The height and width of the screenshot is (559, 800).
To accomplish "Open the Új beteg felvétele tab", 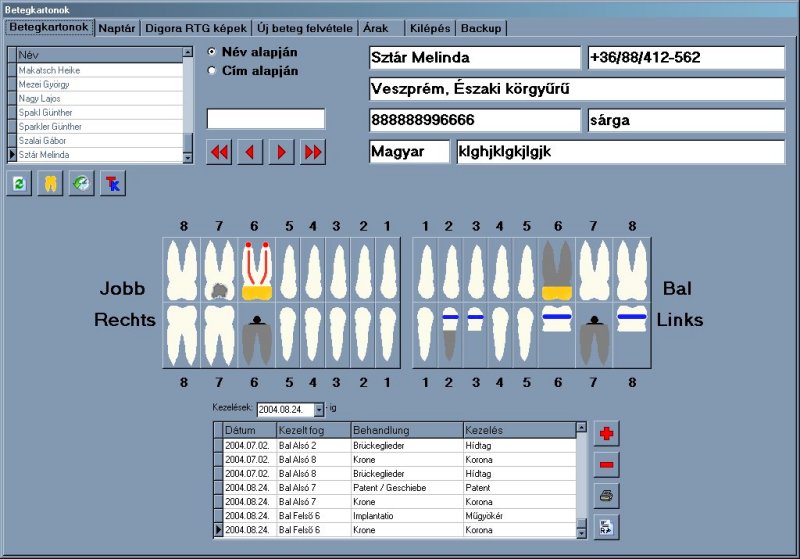I will 299,28.
